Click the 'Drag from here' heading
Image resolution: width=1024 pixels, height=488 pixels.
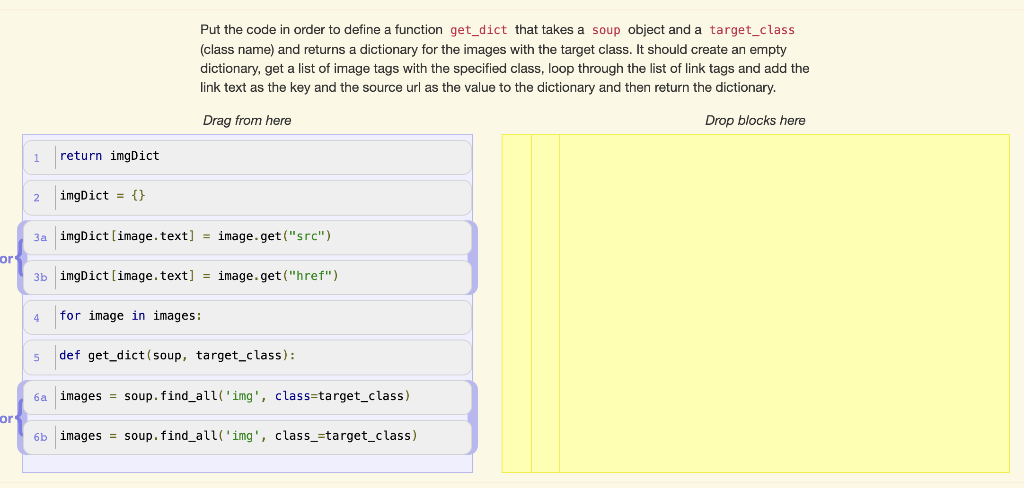point(247,120)
